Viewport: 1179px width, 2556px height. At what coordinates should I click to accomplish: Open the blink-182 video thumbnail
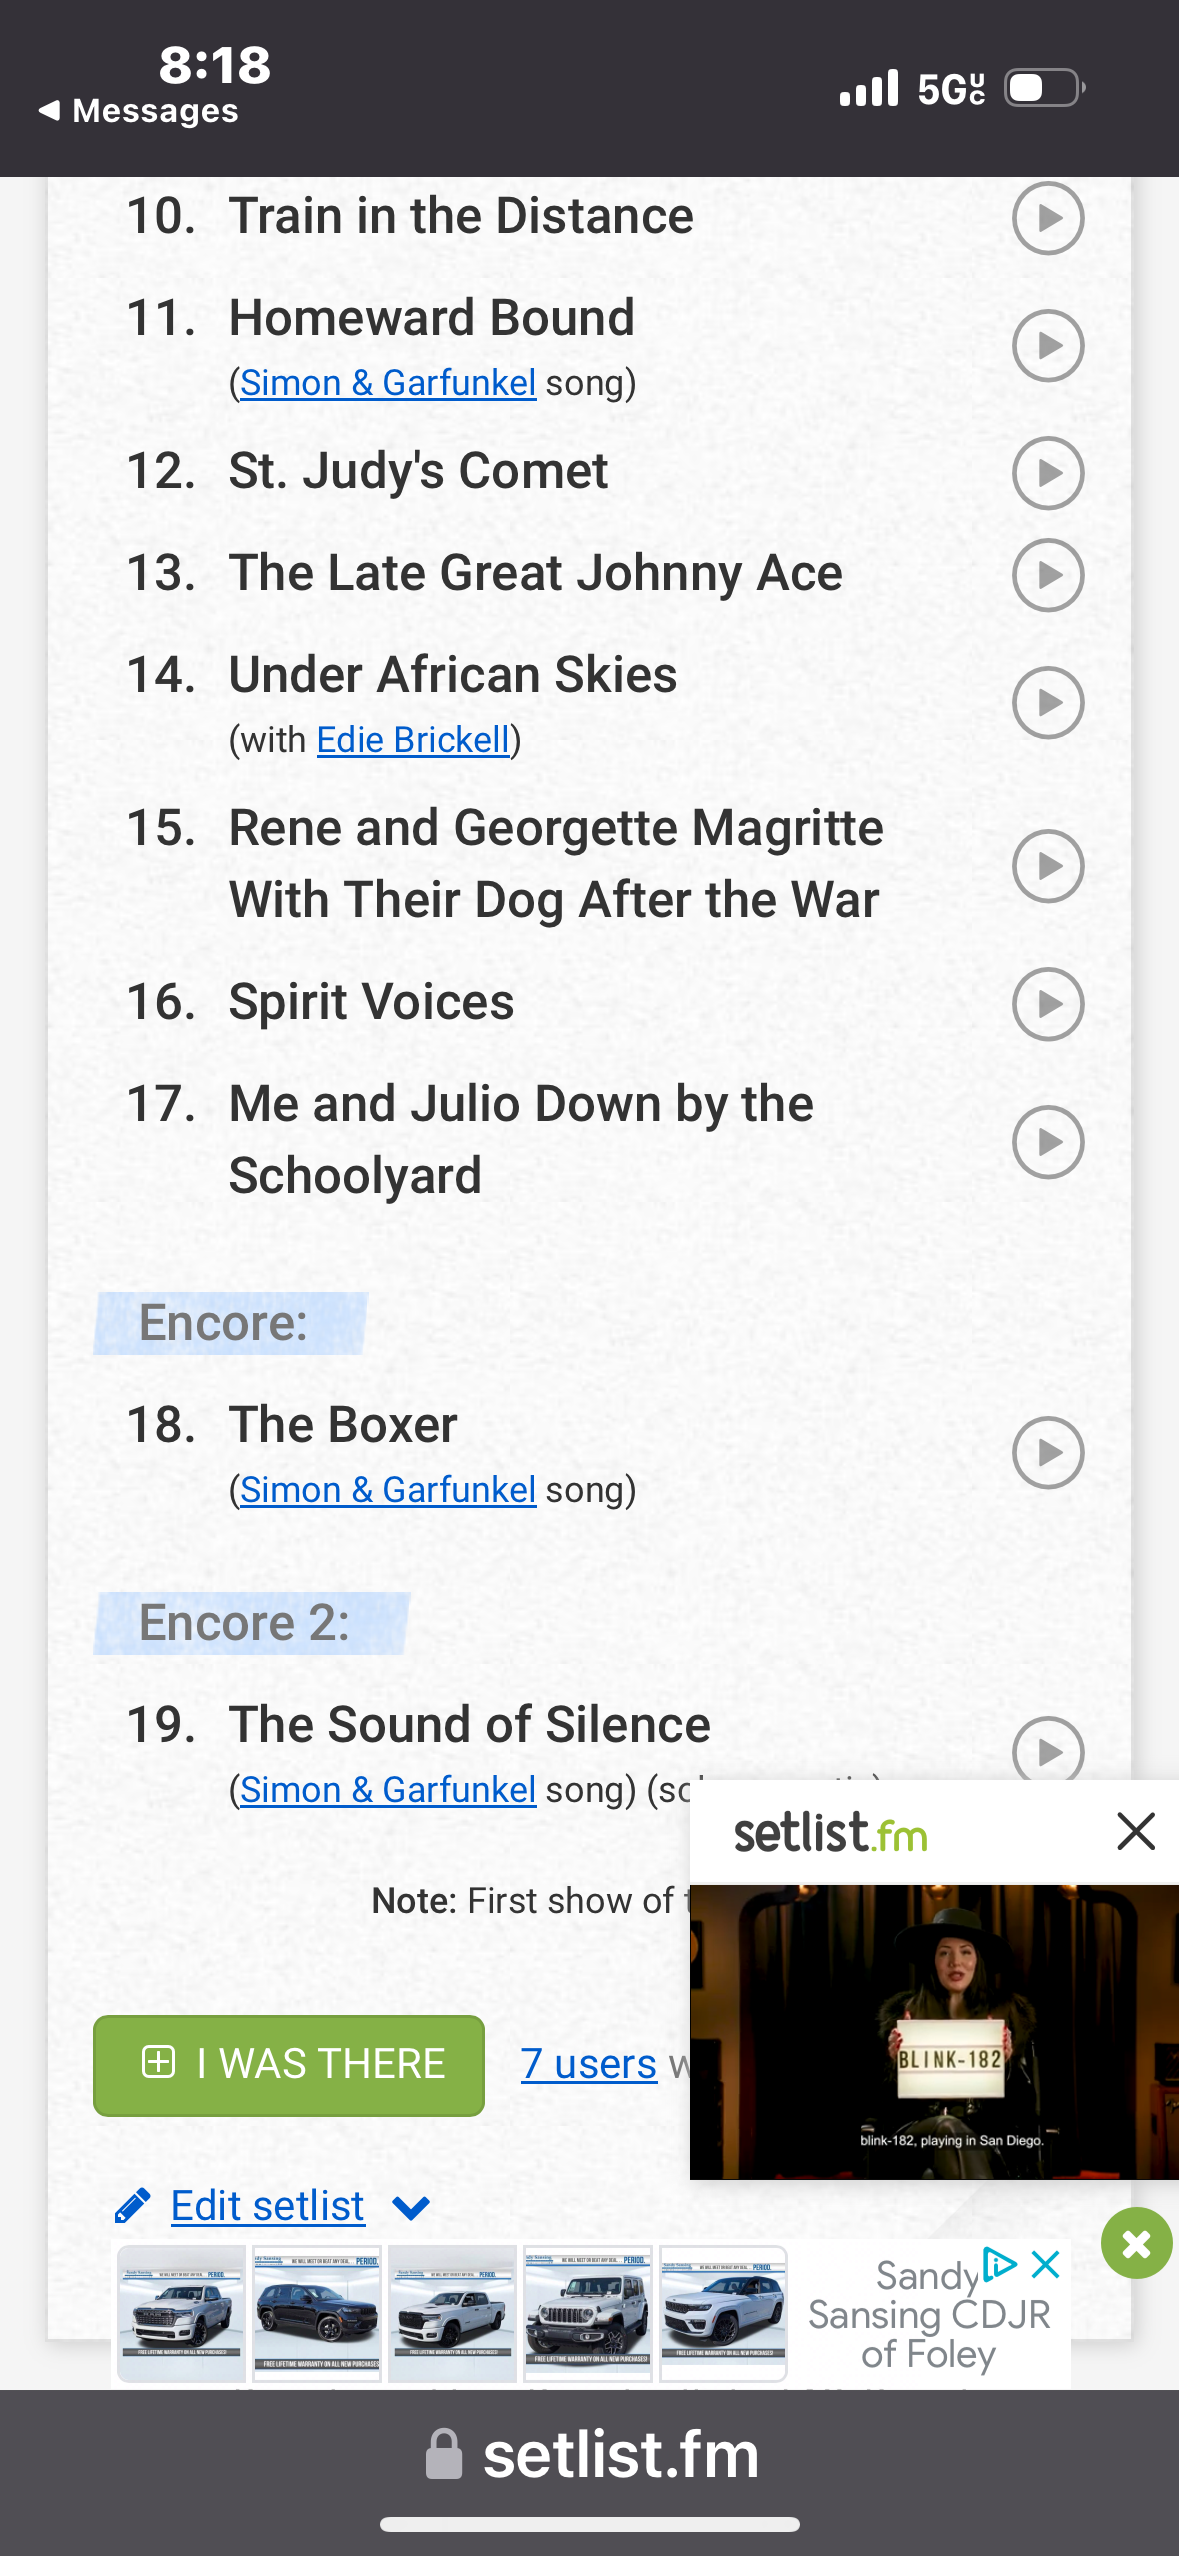(934, 2032)
